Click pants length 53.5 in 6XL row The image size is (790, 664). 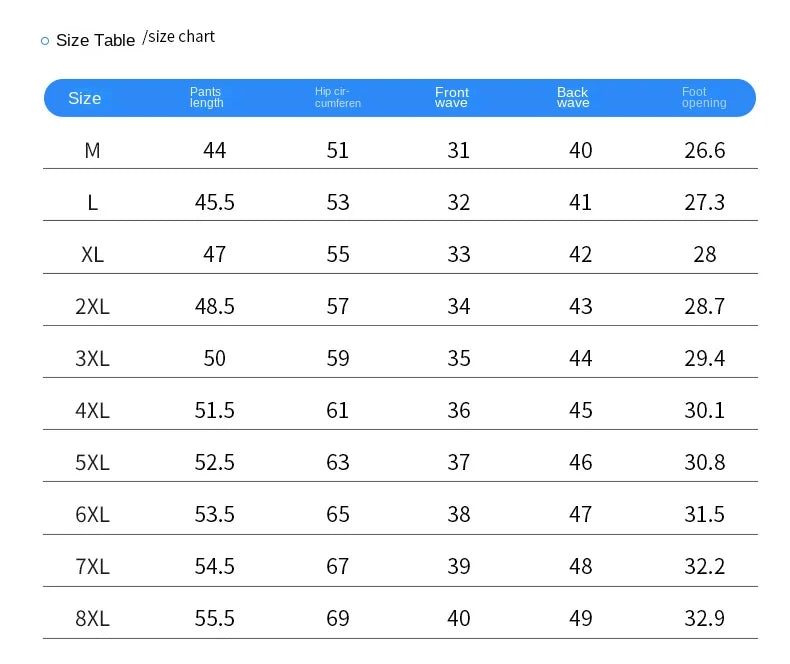(x=215, y=514)
